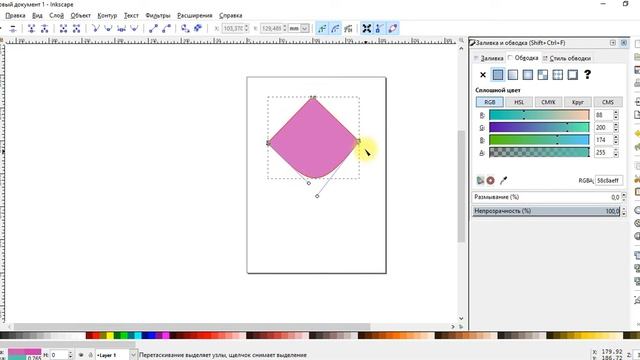Click the Размывание blur slider

[546, 197]
